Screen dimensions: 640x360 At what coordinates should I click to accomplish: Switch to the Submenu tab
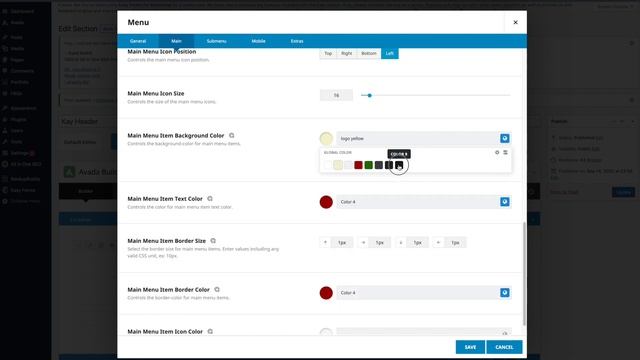point(216,41)
